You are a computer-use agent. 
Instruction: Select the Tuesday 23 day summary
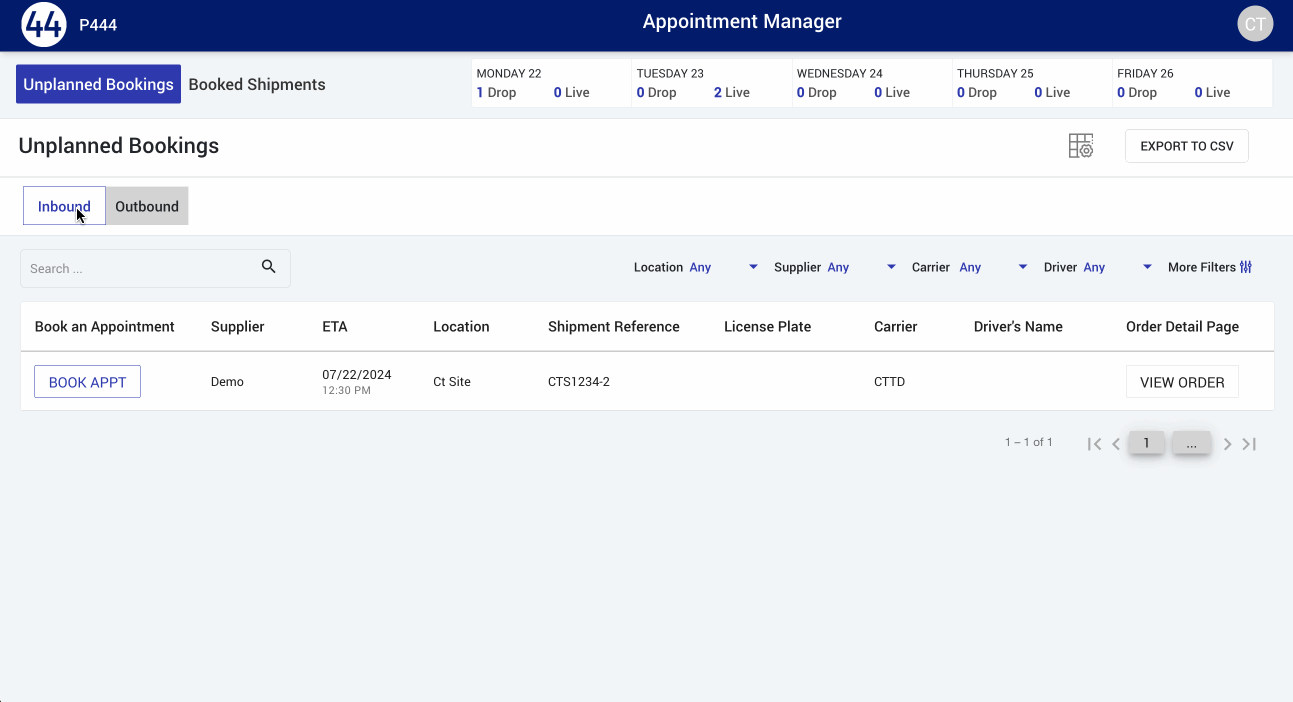coord(712,83)
